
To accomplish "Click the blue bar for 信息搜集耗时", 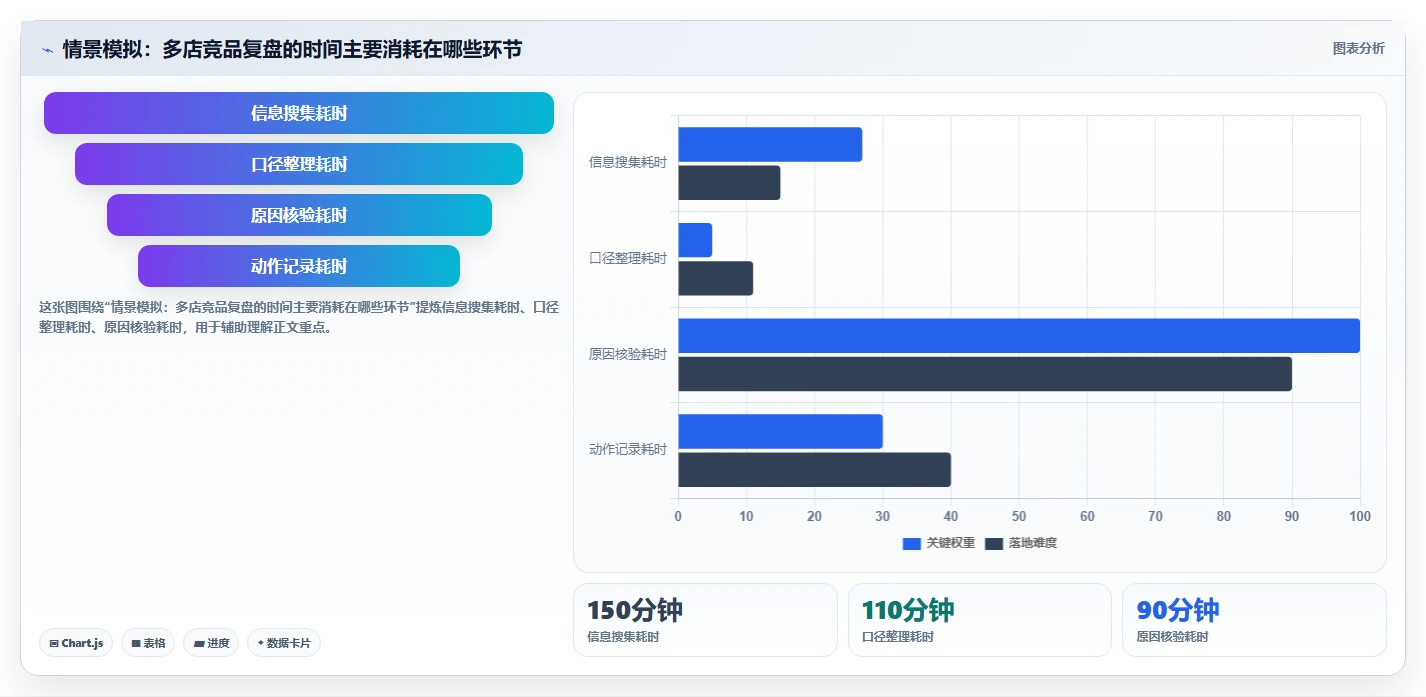I will tap(770, 144).
